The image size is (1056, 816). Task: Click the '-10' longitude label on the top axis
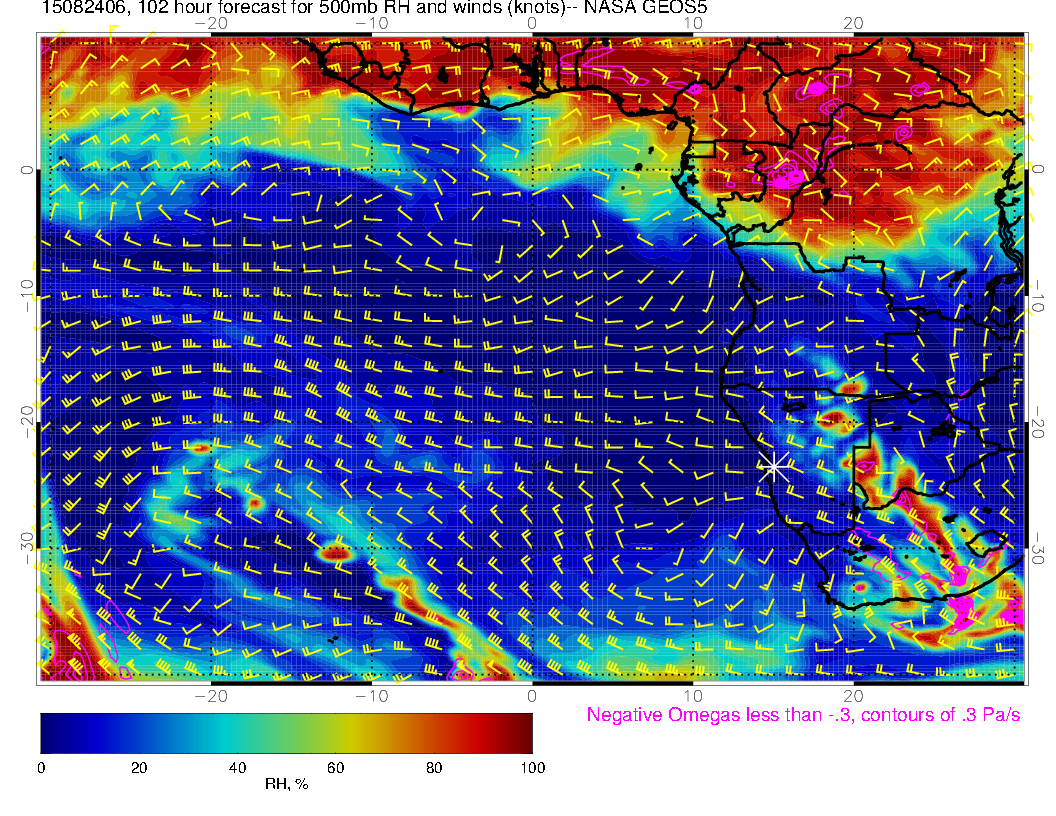(372, 23)
